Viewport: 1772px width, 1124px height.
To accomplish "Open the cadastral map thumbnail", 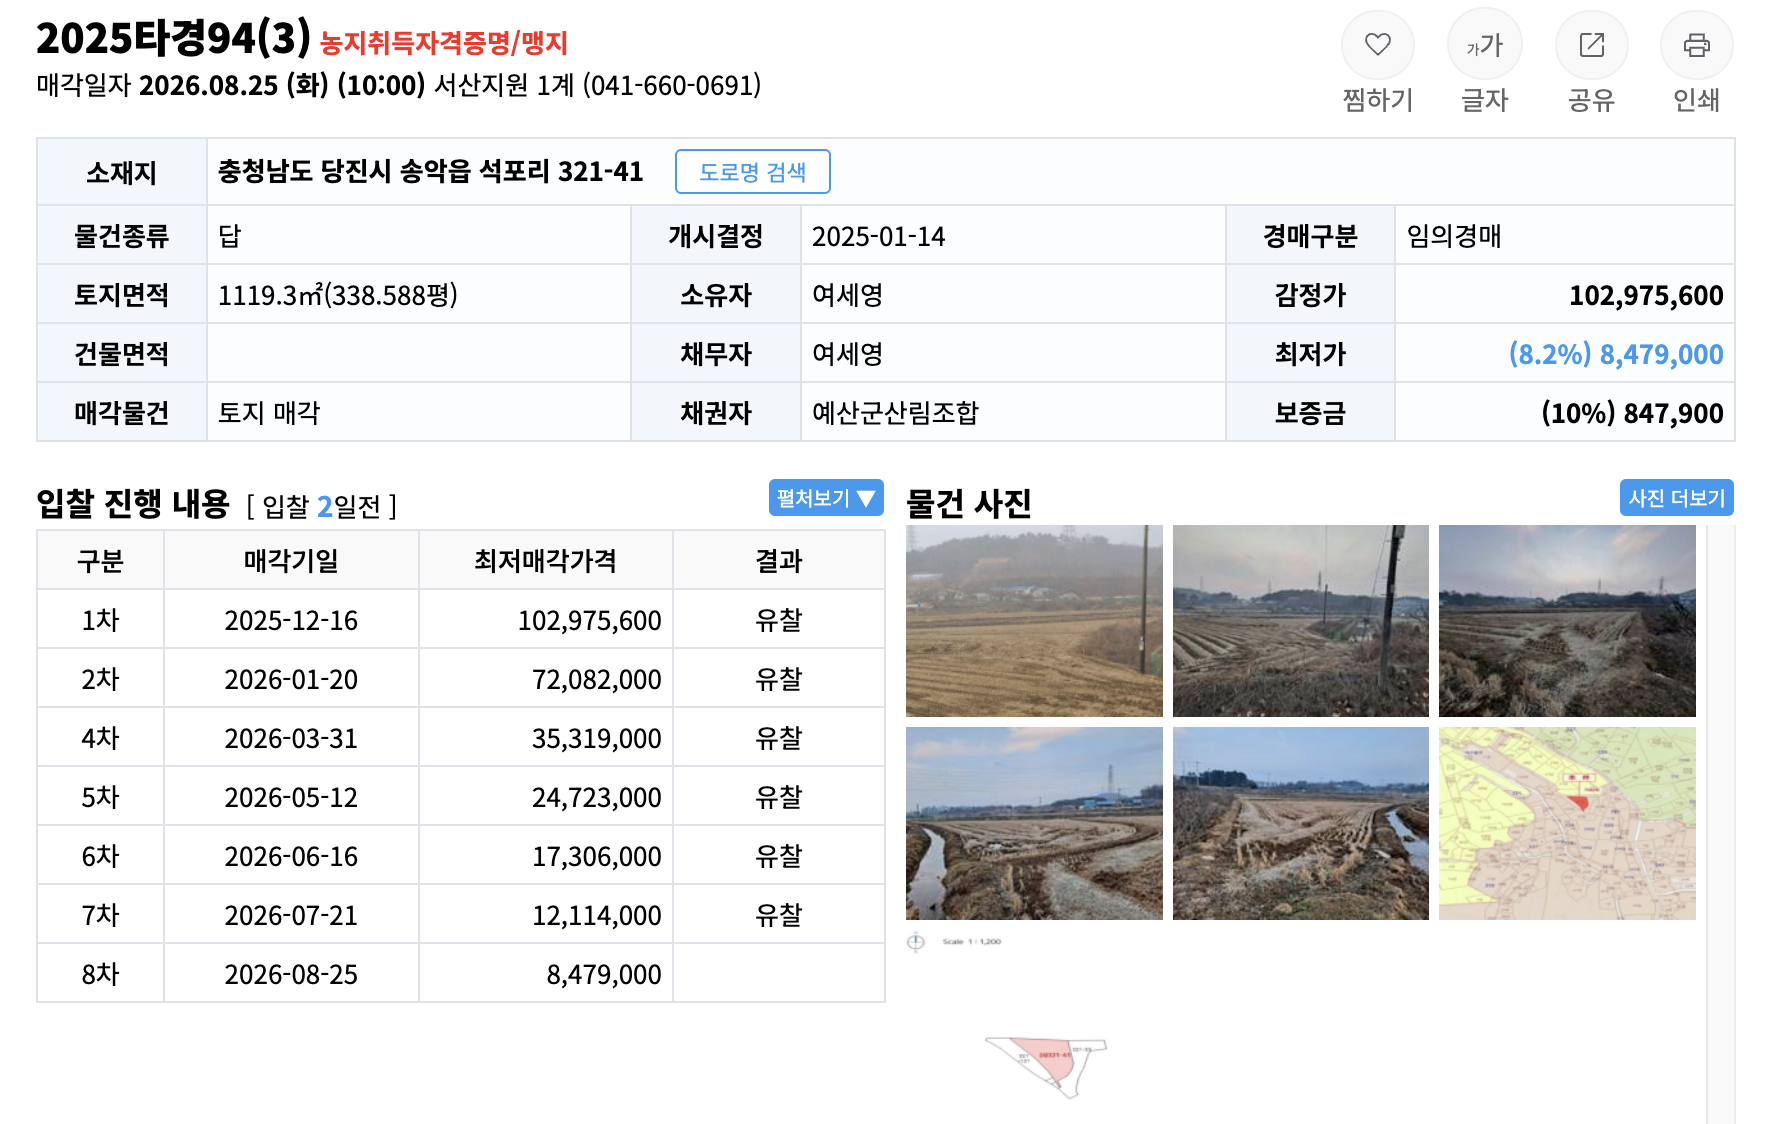I will tap(1567, 823).
